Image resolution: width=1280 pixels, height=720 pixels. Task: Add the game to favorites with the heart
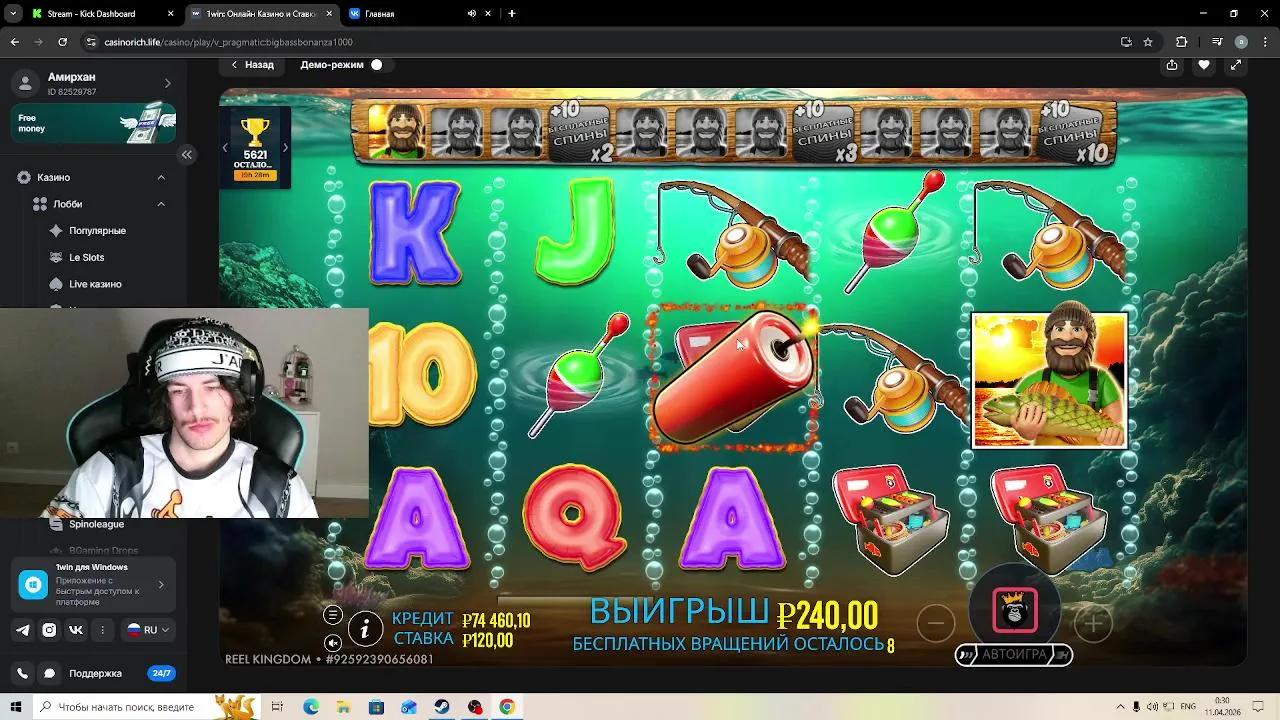(x=1204, y=65)
